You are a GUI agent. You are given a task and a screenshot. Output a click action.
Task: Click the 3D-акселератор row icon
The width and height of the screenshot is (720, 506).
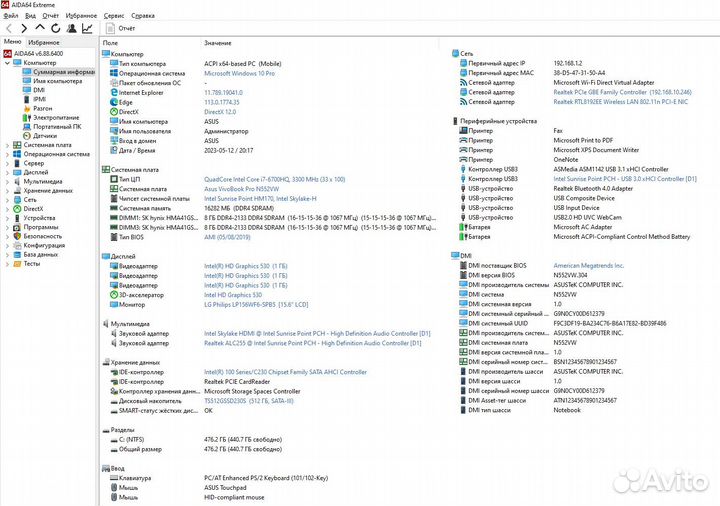point(114,295)
